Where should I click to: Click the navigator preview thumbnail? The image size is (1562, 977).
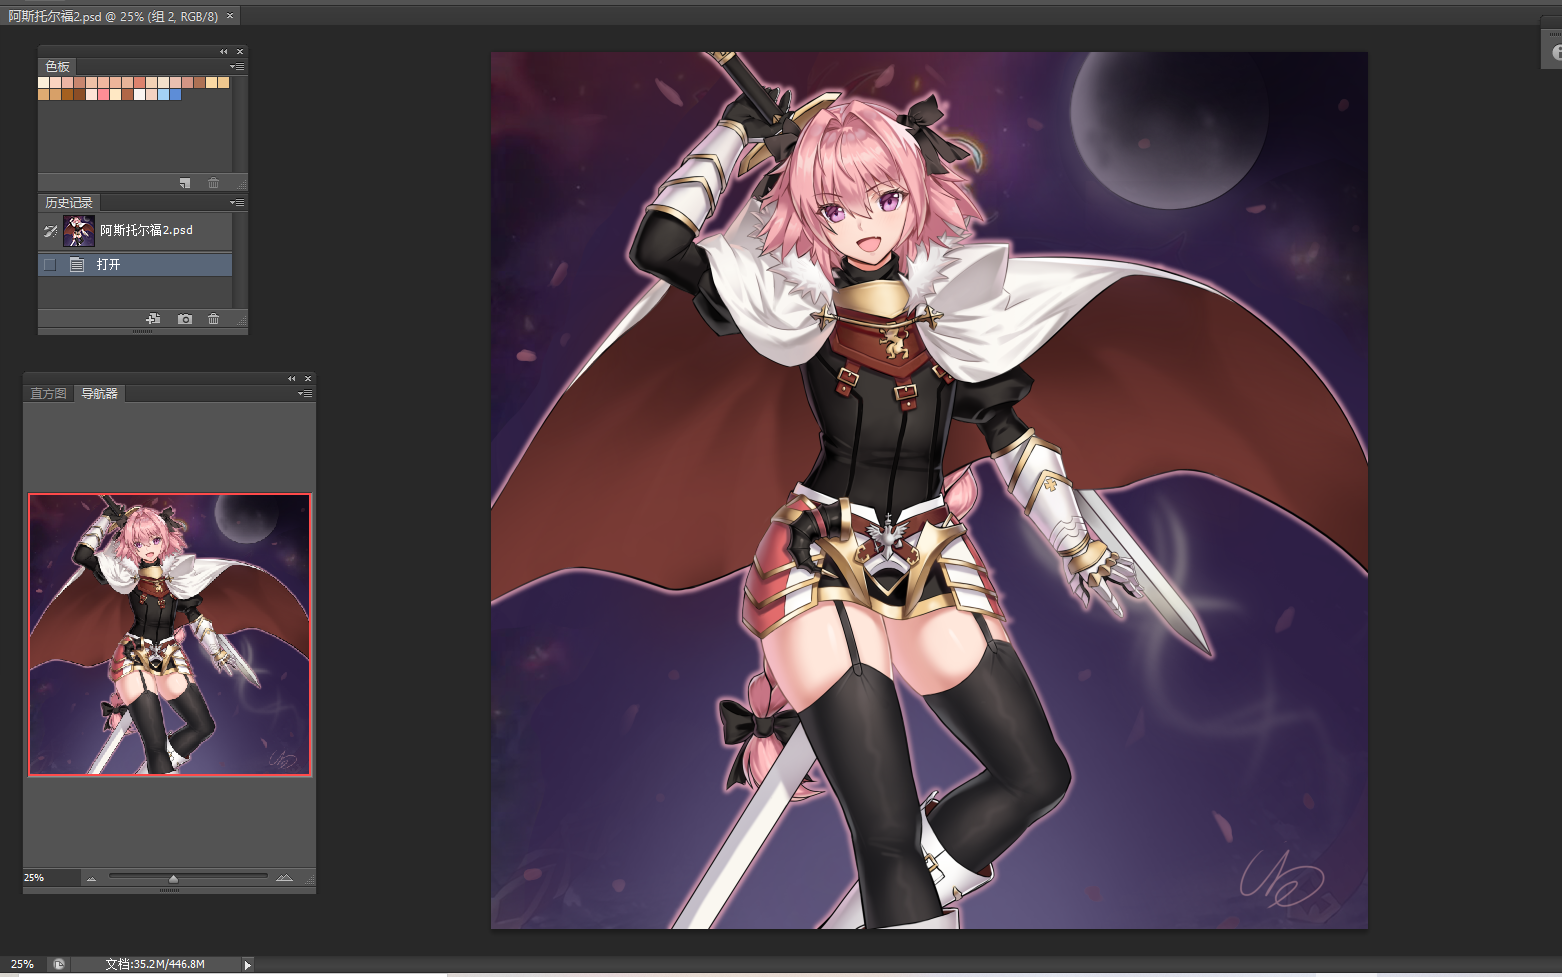(x=170, y=634)
